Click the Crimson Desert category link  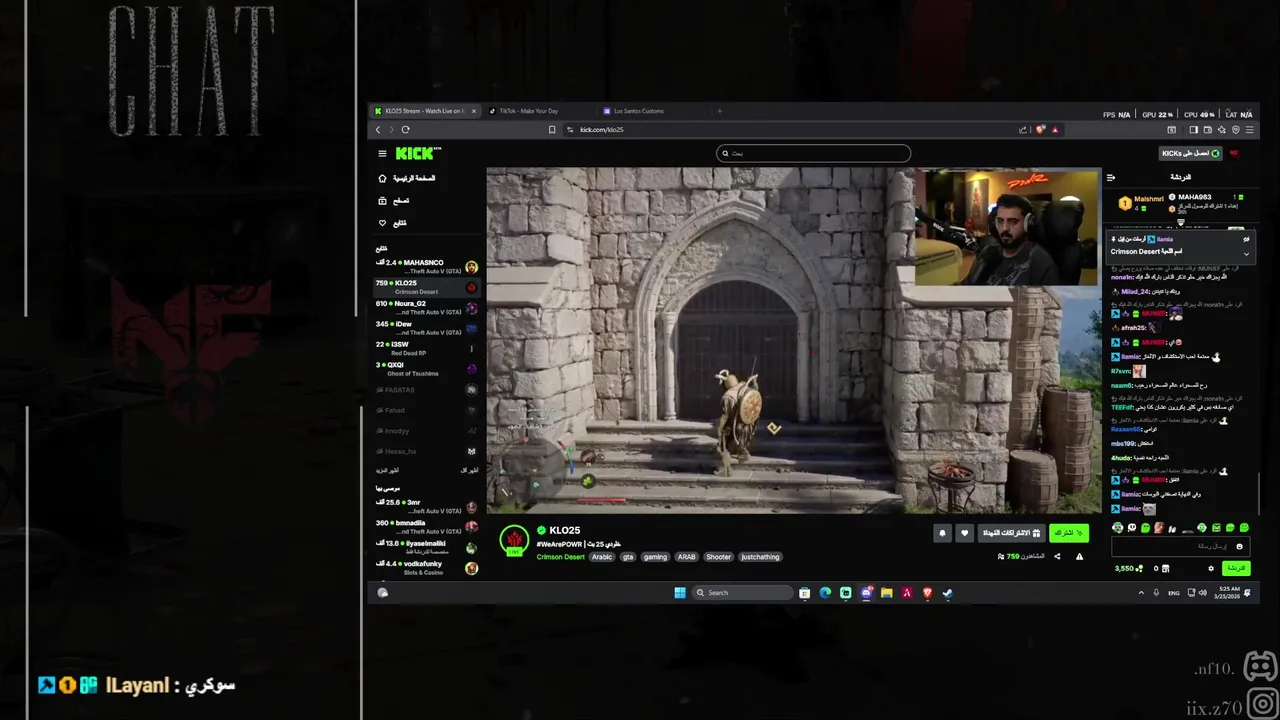[560, 557]
